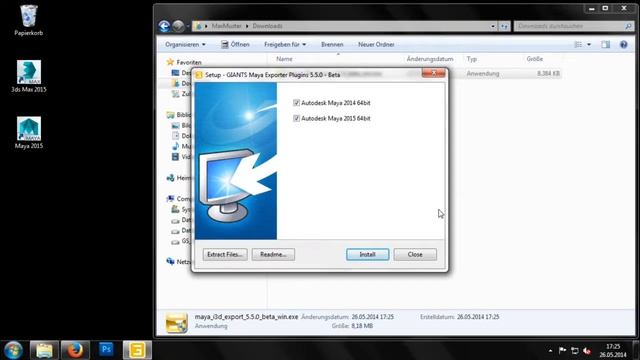Sort by the Typ column header
640x360 pixels.
[472, 59]
